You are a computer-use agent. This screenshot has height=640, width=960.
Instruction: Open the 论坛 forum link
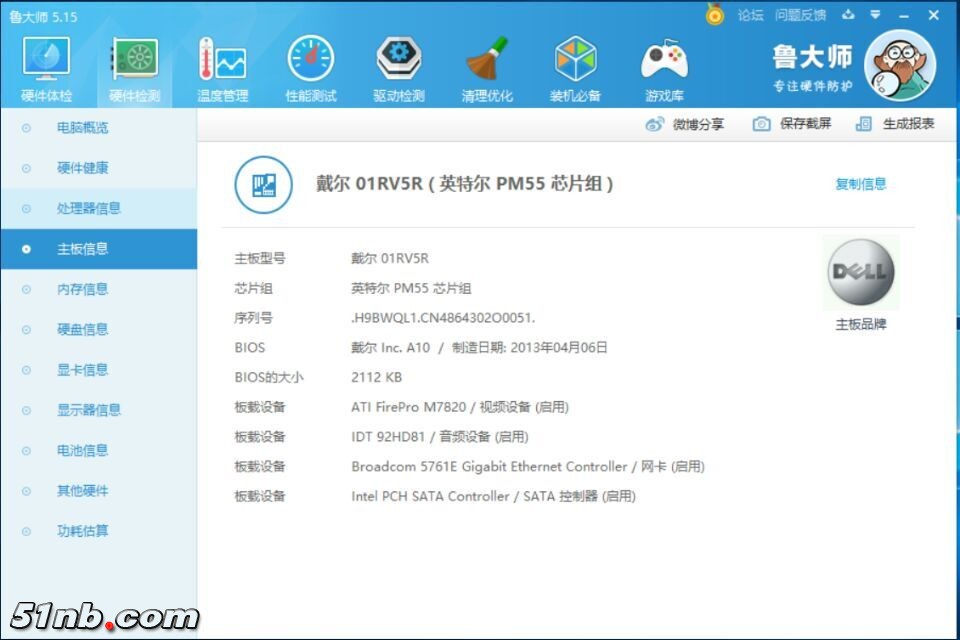(750, 15)
